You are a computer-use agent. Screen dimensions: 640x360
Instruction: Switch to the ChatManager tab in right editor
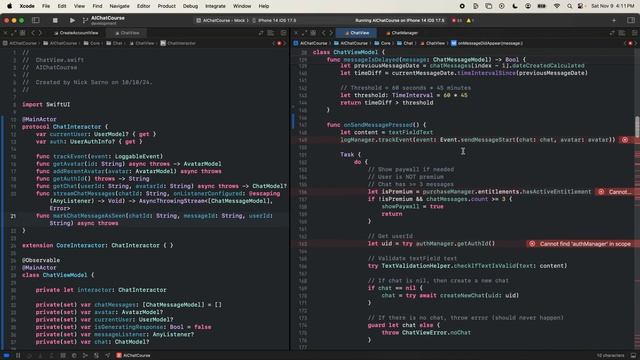click(402, 33)
